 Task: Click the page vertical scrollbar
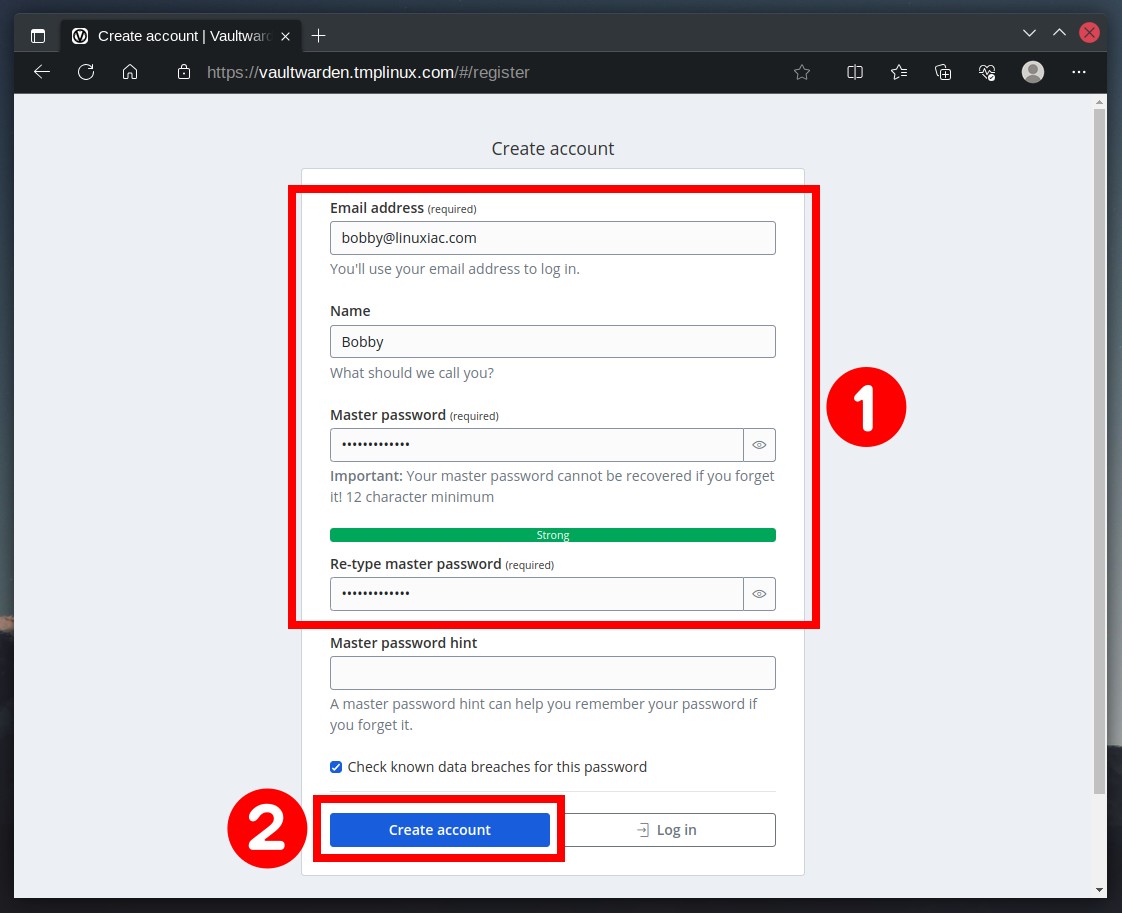1099,451
